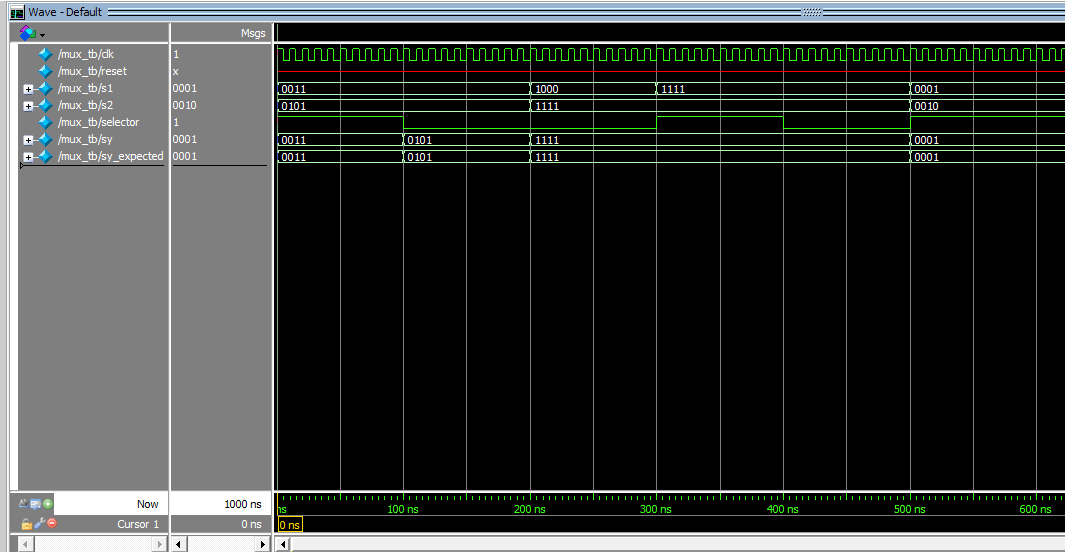
Task: Select the s2 value 0010 in Msgs column
Action: point(185,105)
